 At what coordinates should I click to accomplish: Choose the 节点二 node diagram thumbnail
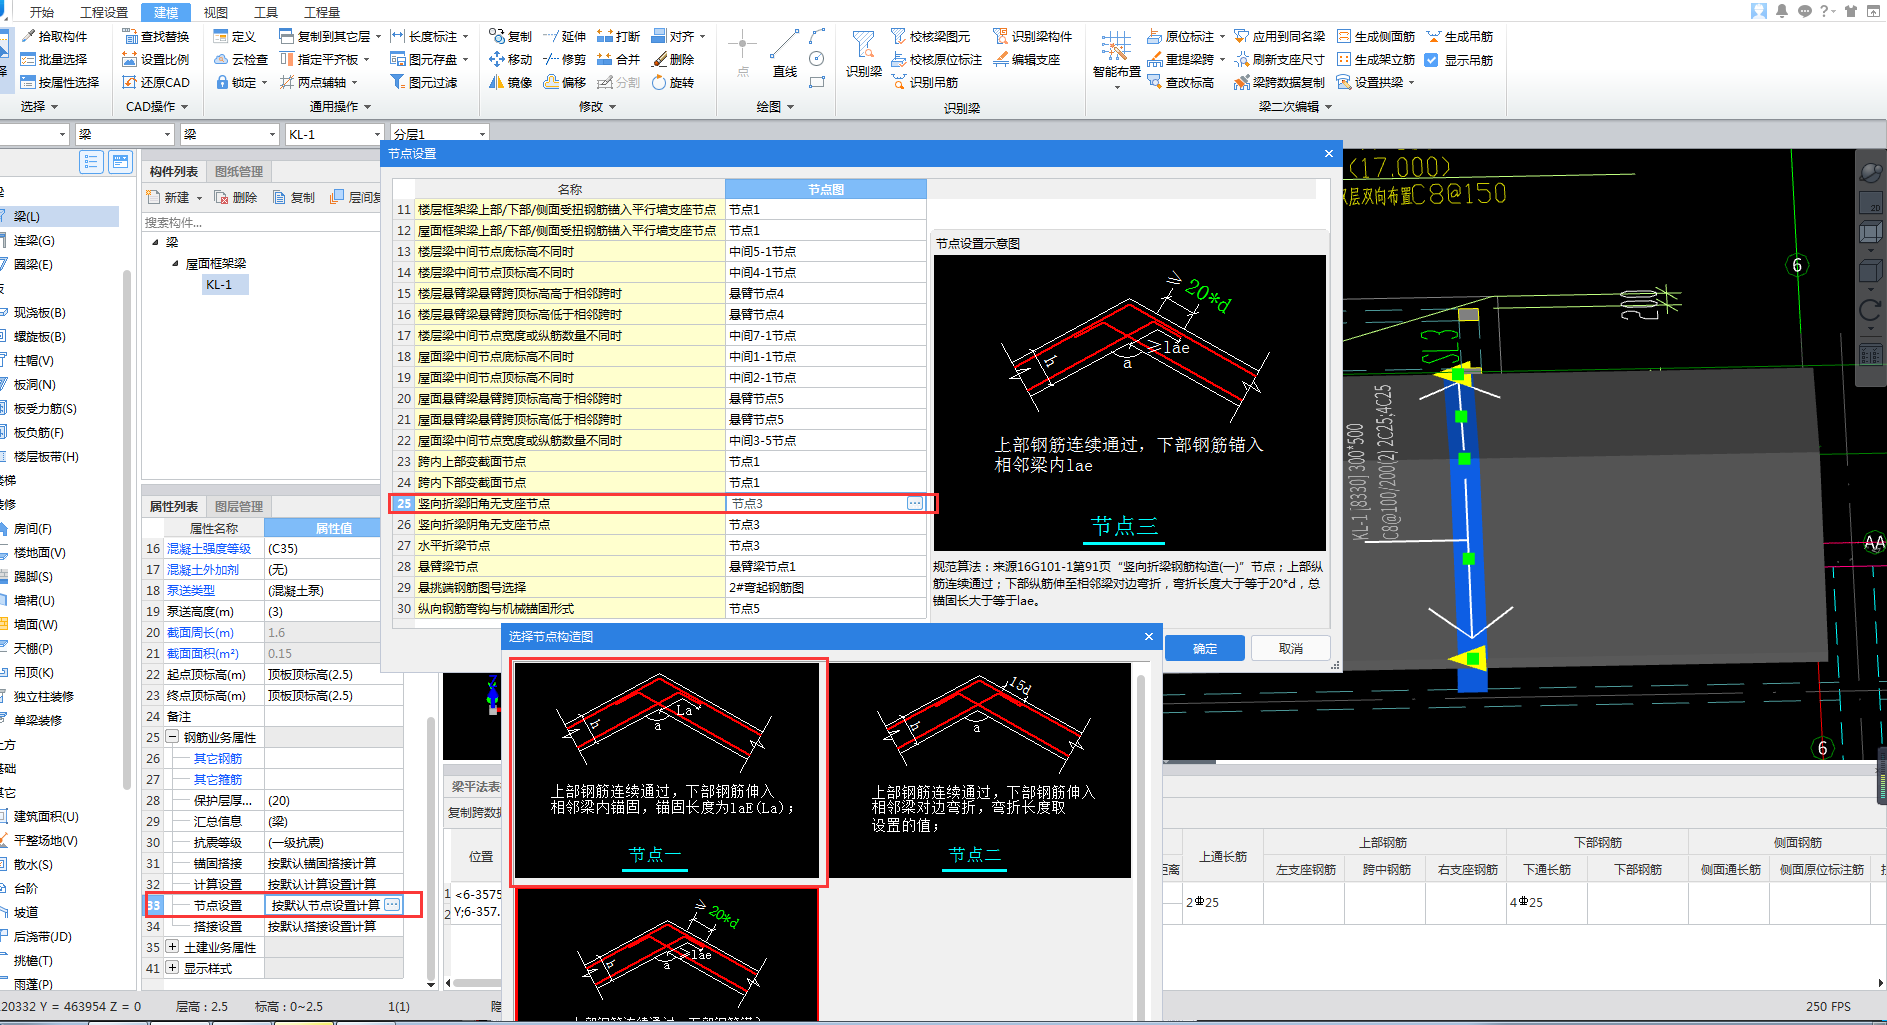980,772
